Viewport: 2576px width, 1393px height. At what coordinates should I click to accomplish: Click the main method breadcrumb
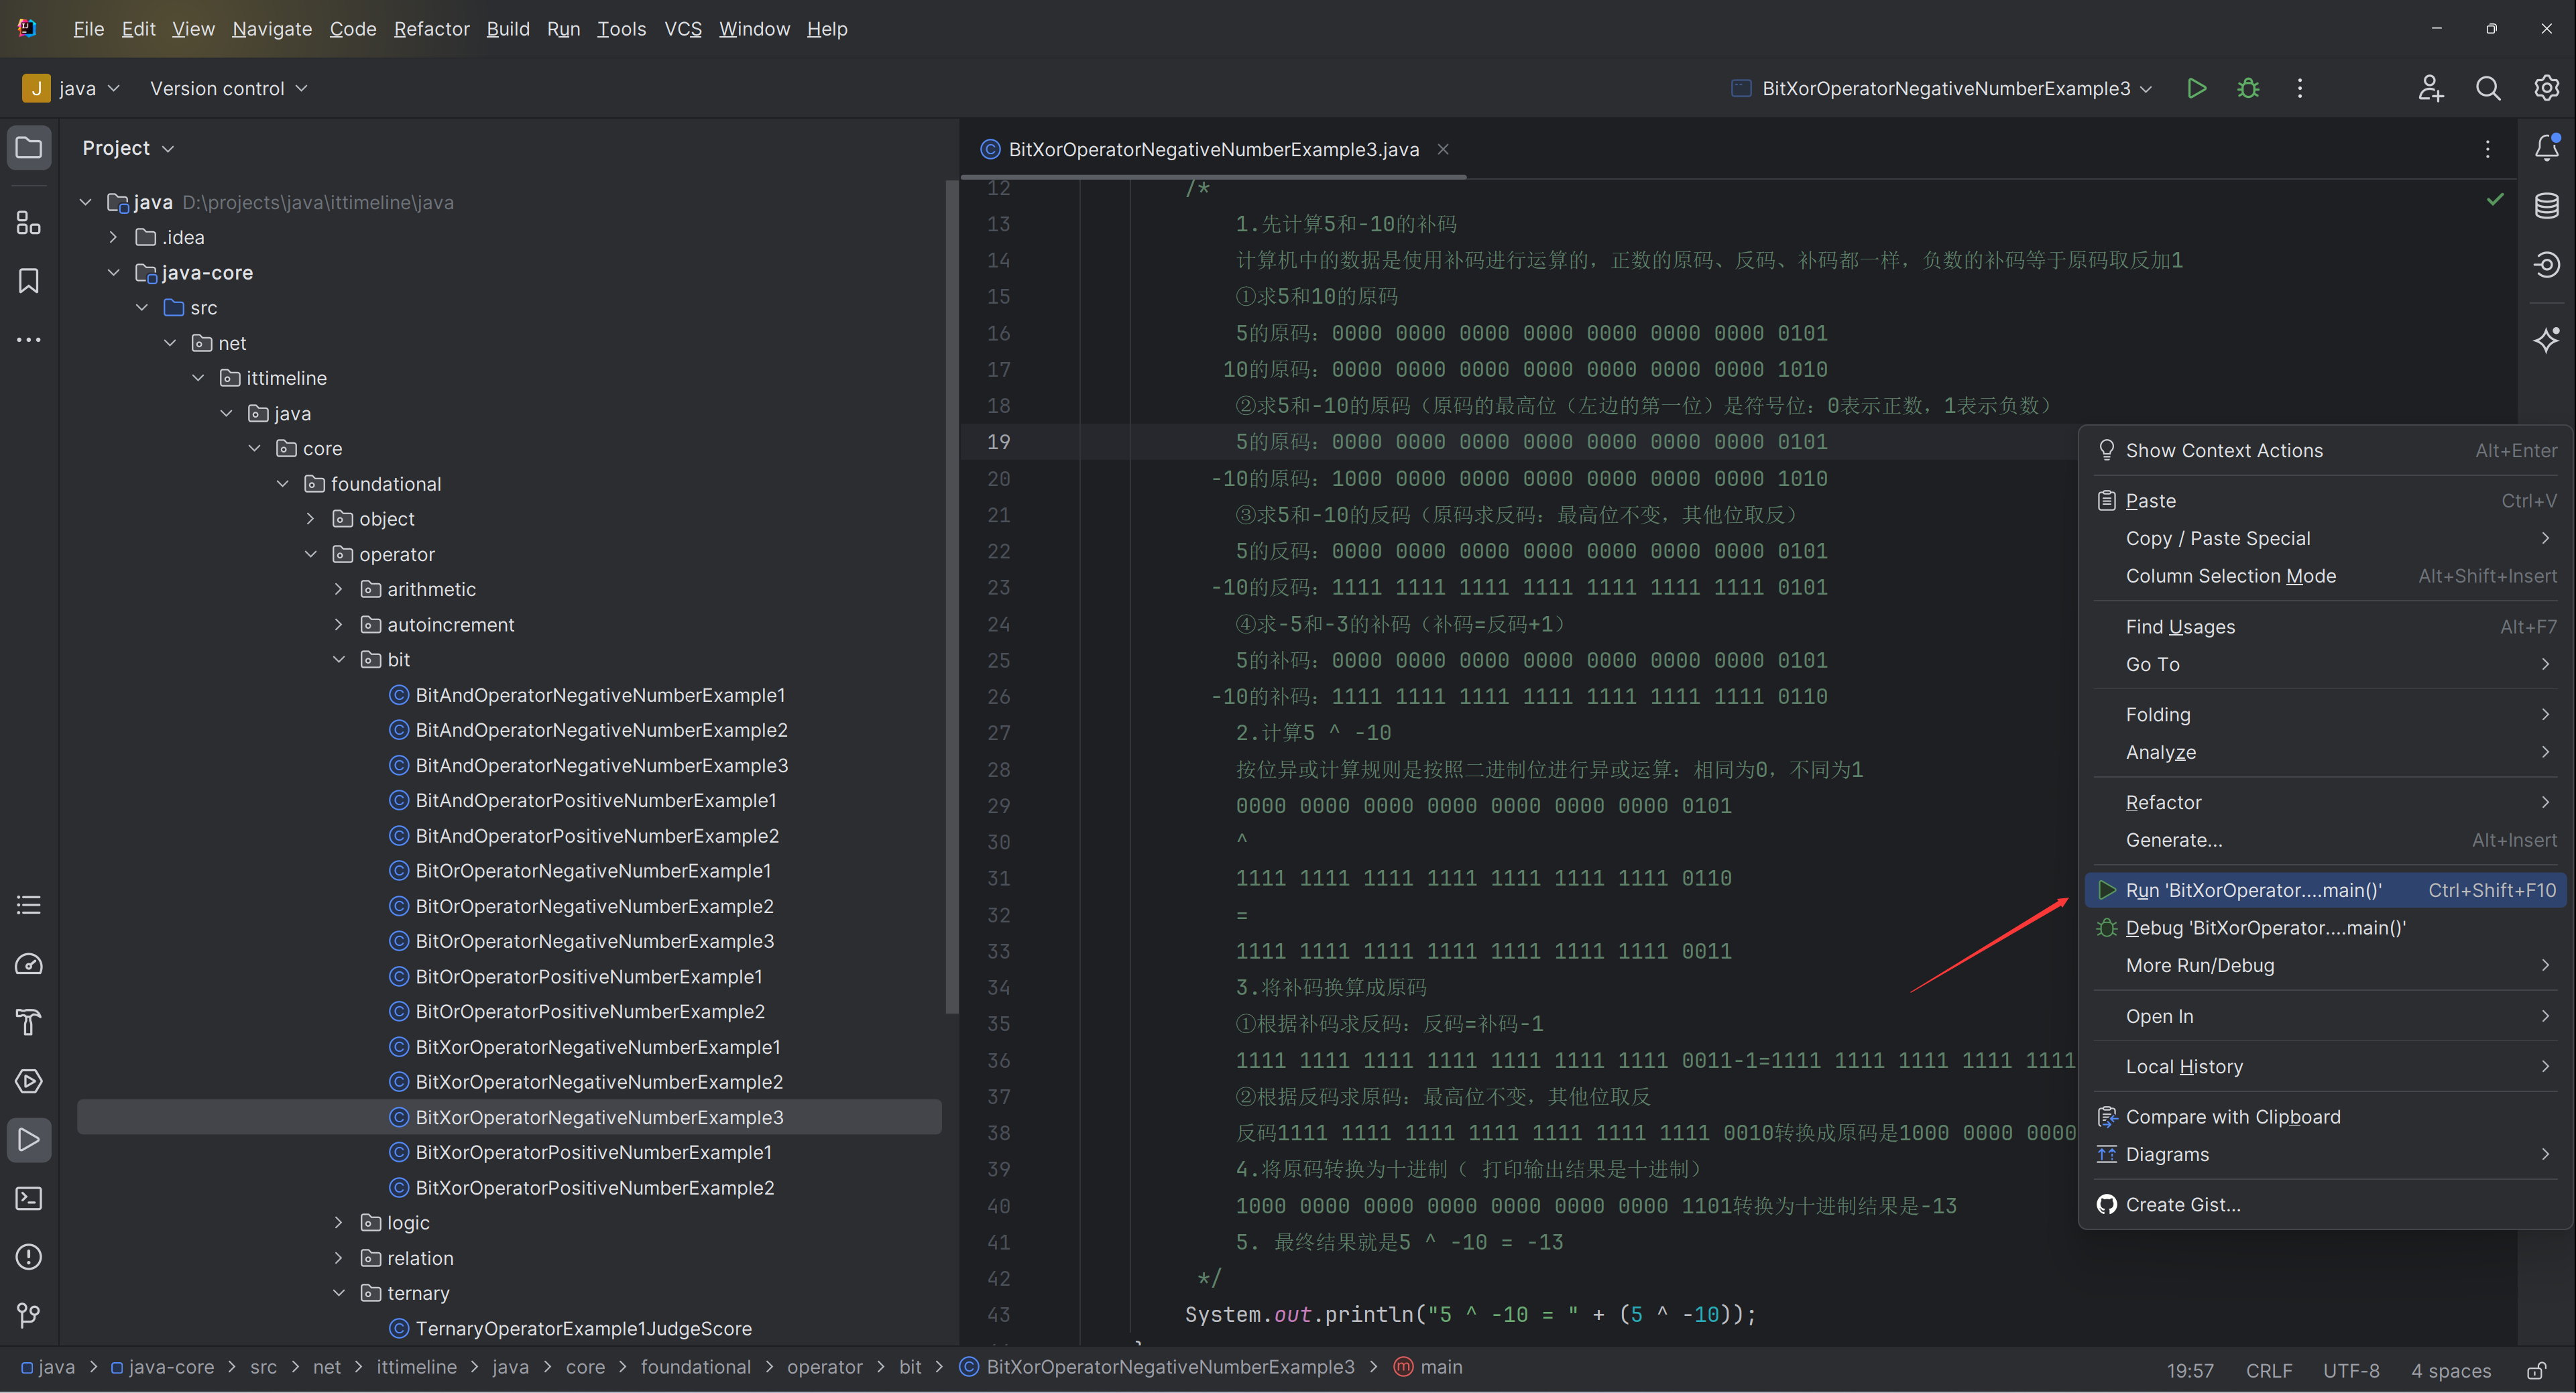tap(1428, 1367)
